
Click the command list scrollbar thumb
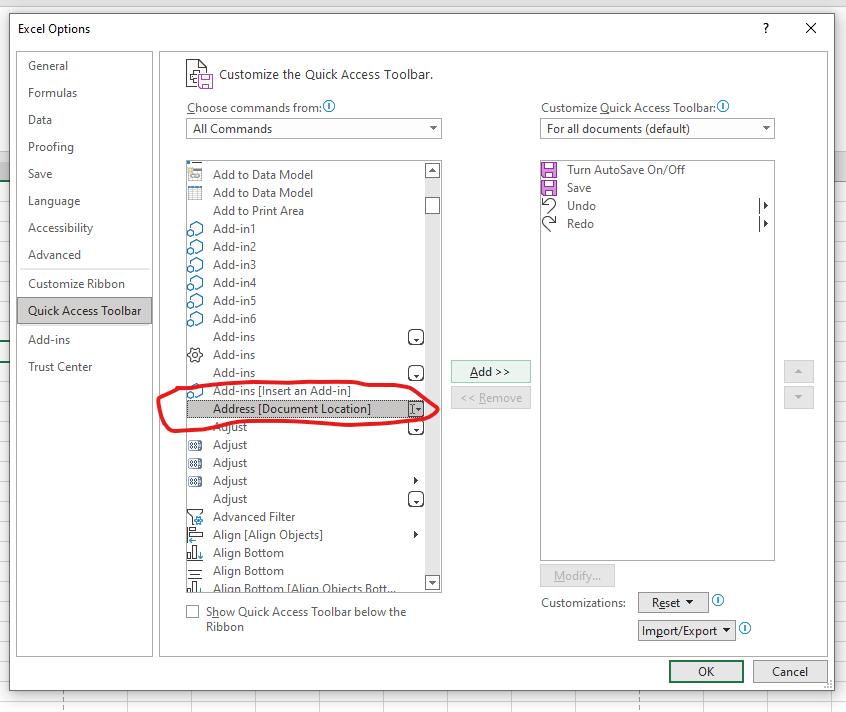(x=432, y=206)
